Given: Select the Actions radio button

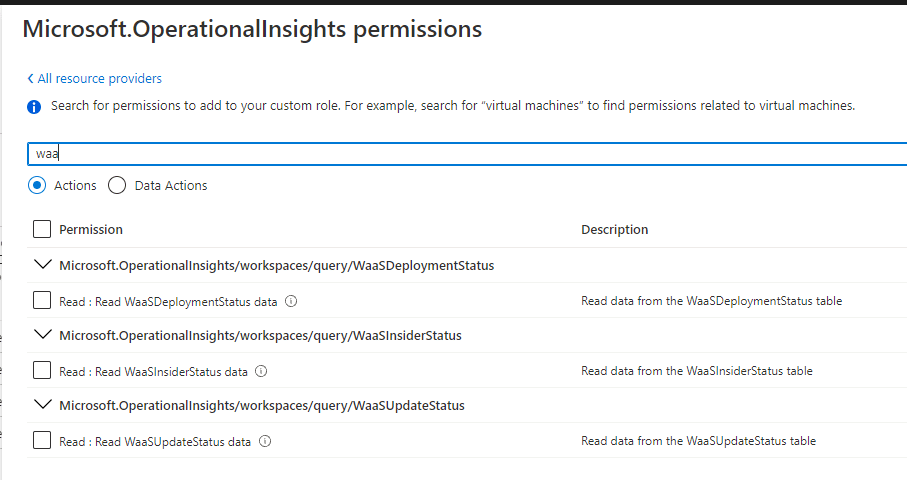Looking at the screenshot, I should (x=37, y=185).
